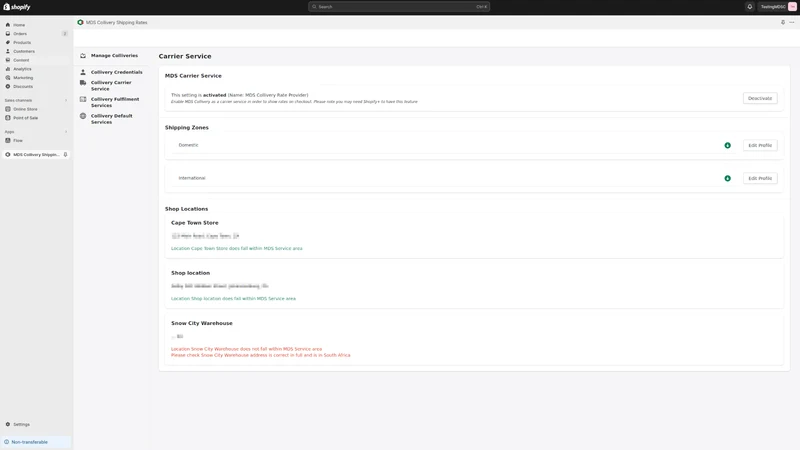Open Manage Colliveries page
The height and width of the screenshot is (450, 800).
[x=114, y=56]
